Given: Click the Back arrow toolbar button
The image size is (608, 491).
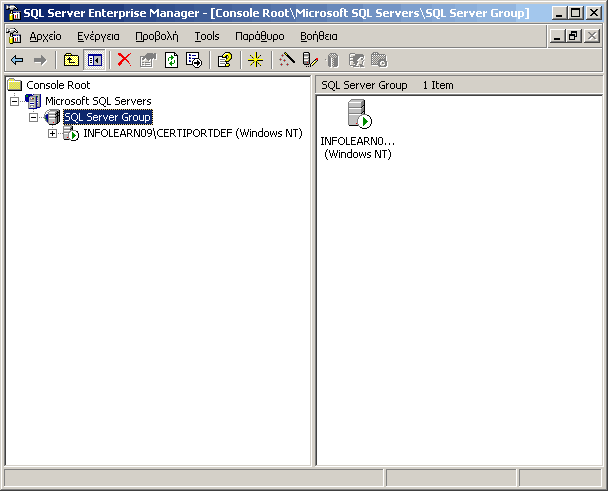Looking at the screenshot, I should [17, 60].
